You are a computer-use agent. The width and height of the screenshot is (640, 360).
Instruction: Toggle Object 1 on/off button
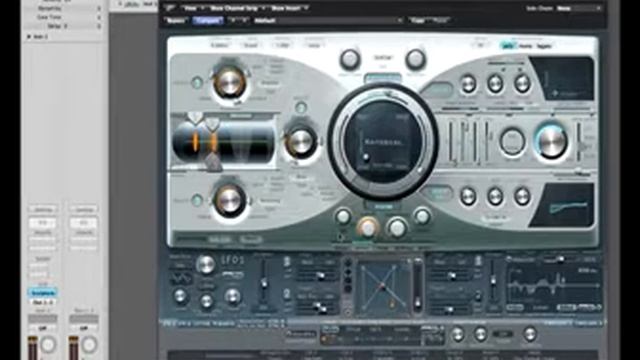click(197, 83)
